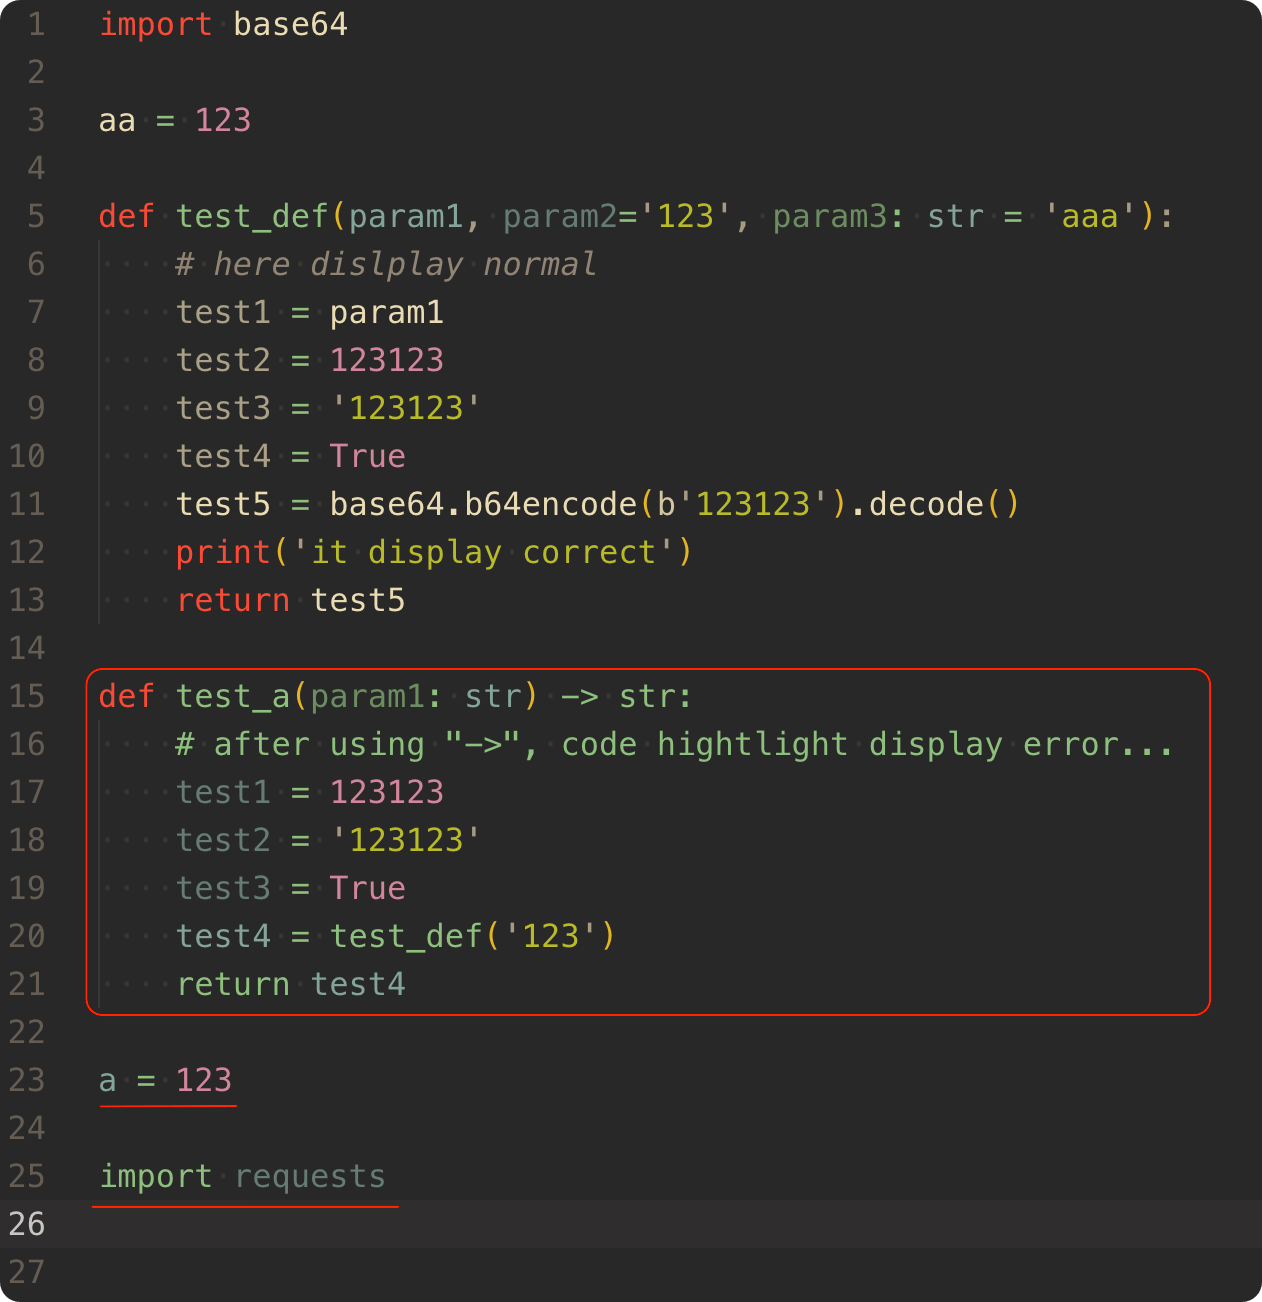1262x1302 pixels.
Task: Click 'return test4' on line 21
Action: point(291,984)
